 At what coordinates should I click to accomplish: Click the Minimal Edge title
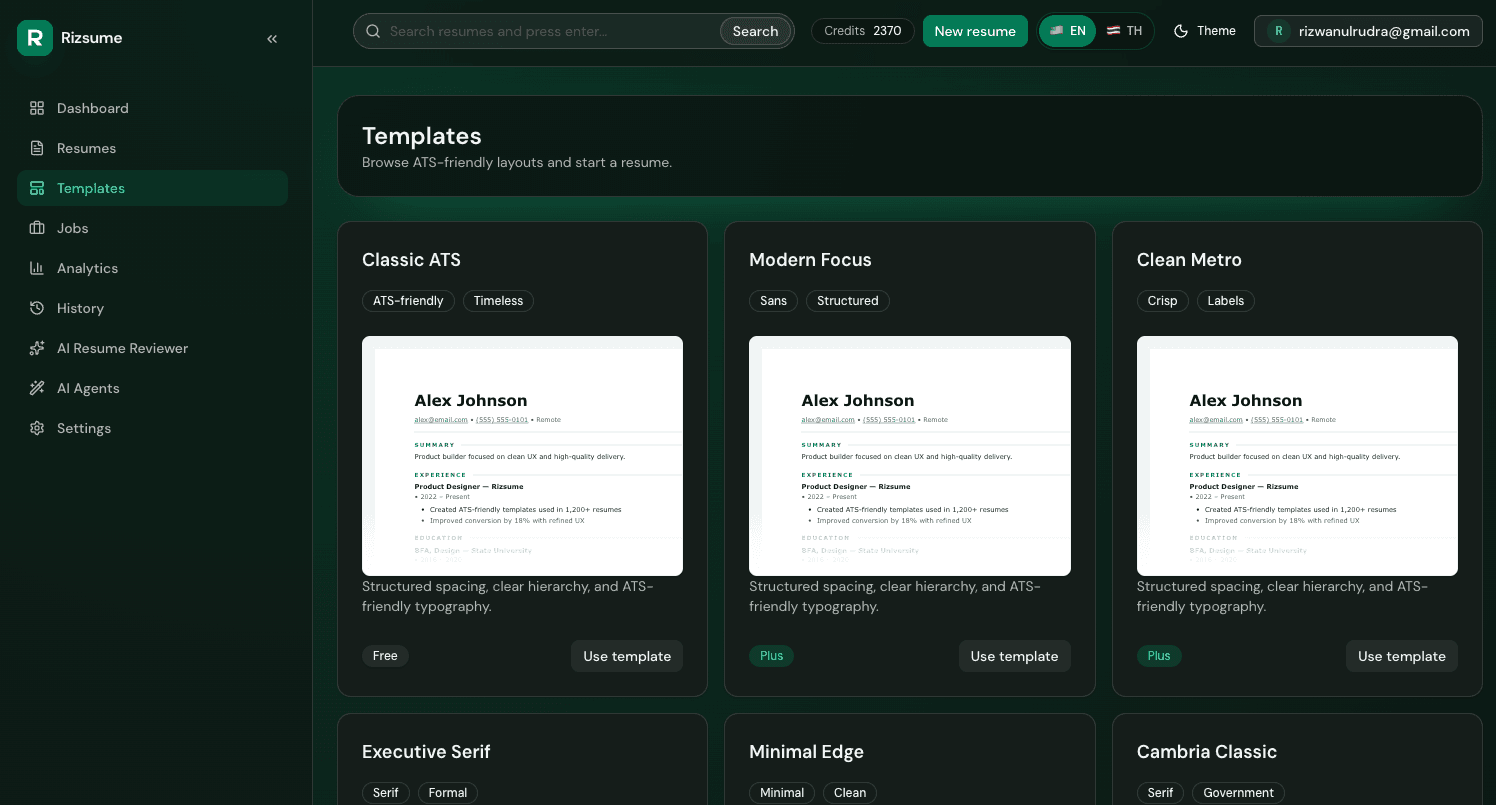point(806,752)
